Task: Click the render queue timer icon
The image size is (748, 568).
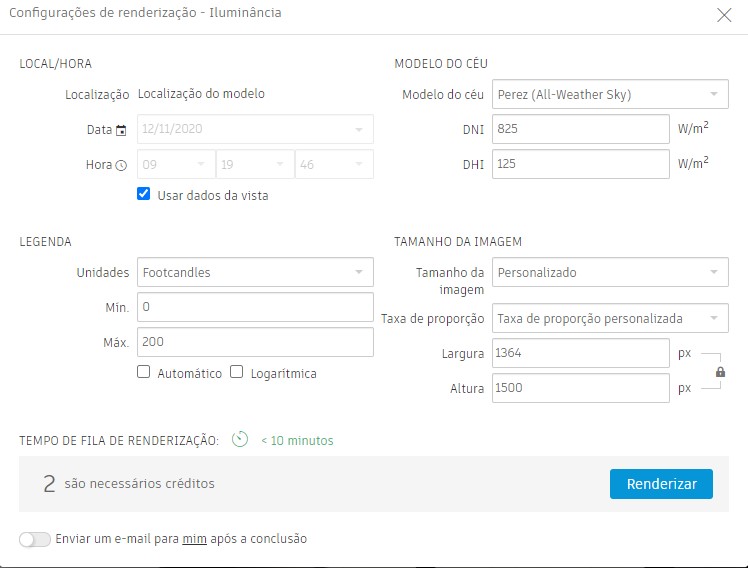Action: pyautogui.click(x=240, y=440)
